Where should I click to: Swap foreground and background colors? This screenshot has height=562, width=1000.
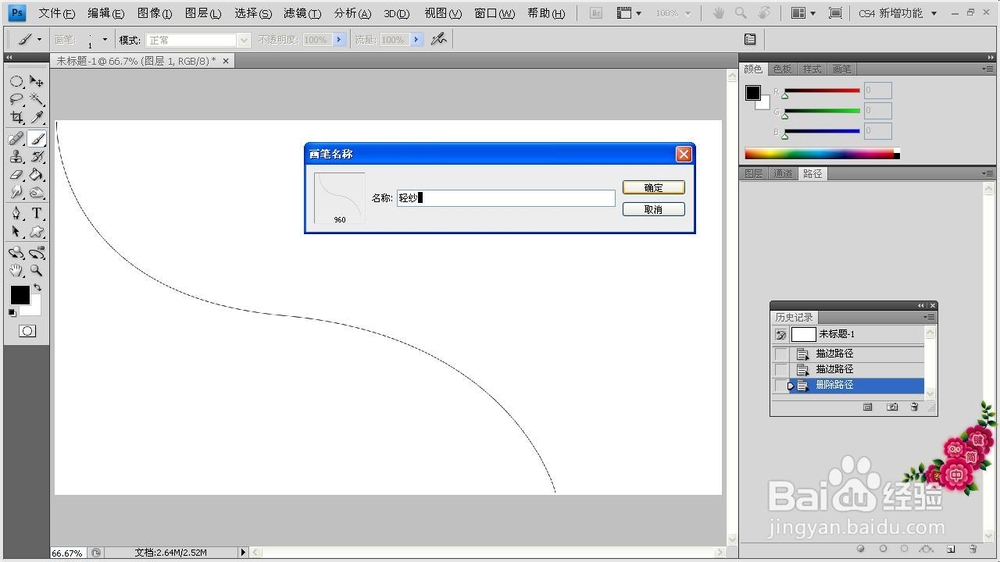37,288
